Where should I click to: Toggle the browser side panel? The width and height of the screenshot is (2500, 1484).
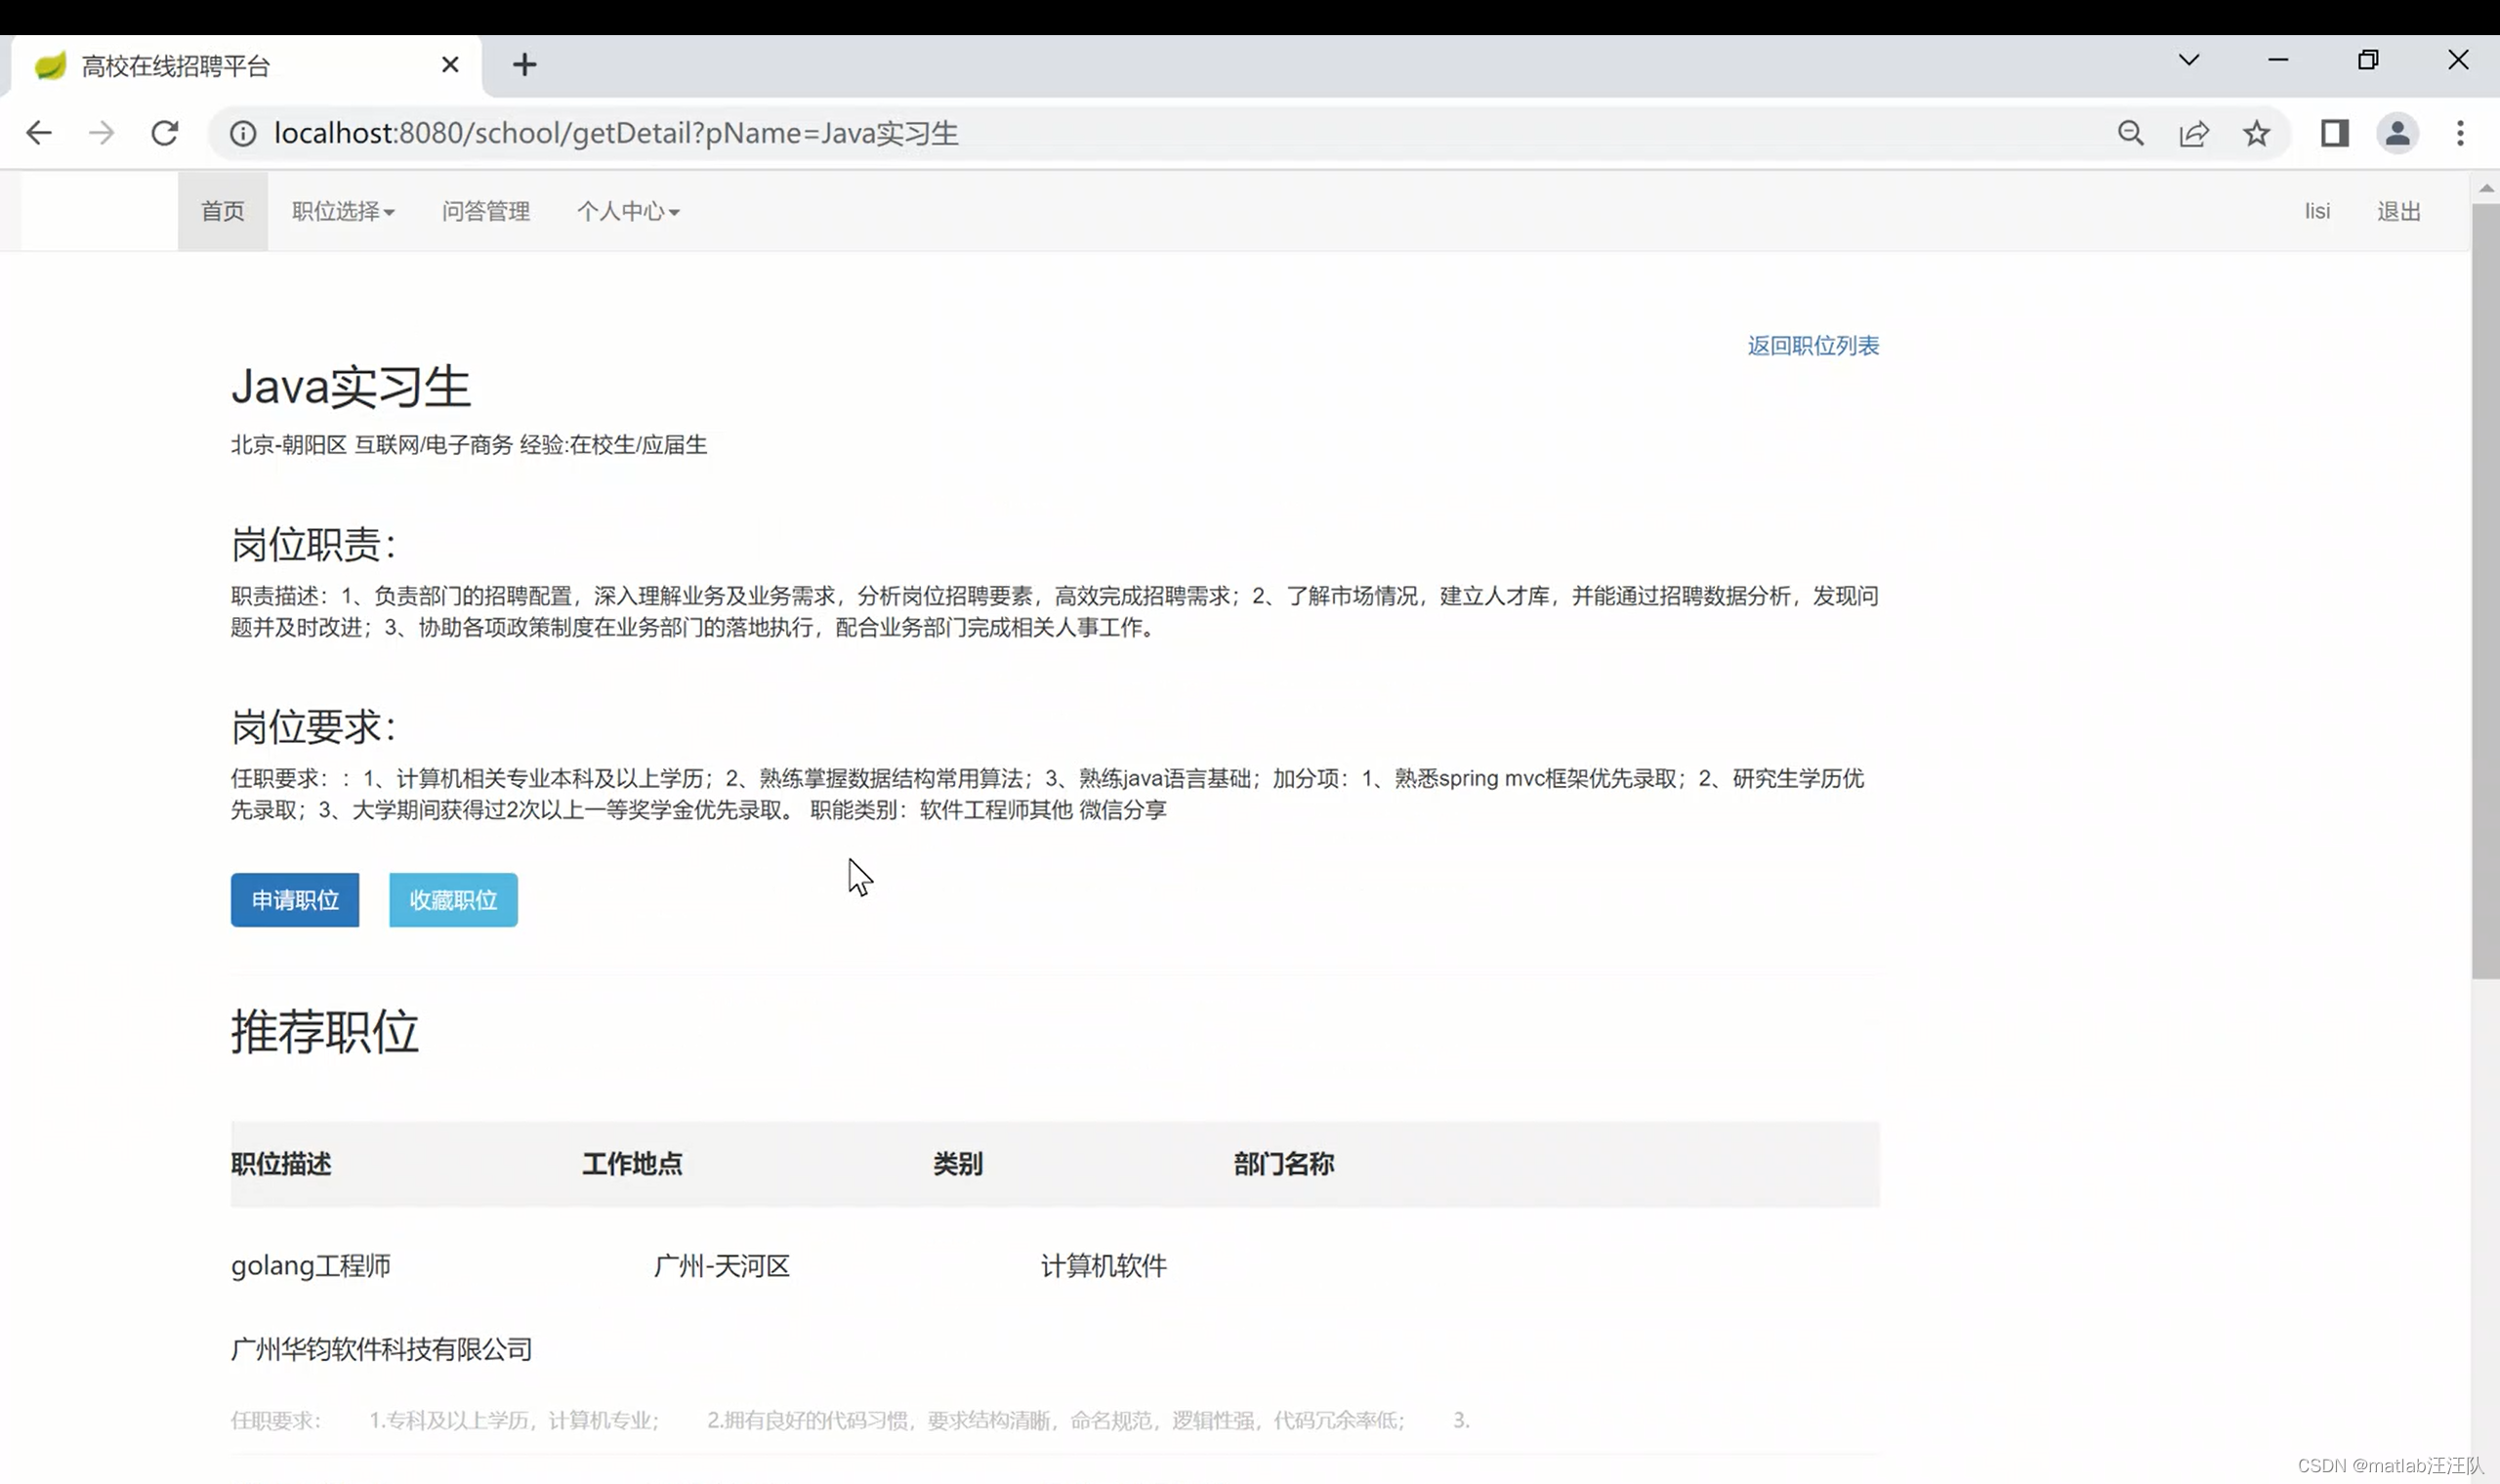(2334, 133)
